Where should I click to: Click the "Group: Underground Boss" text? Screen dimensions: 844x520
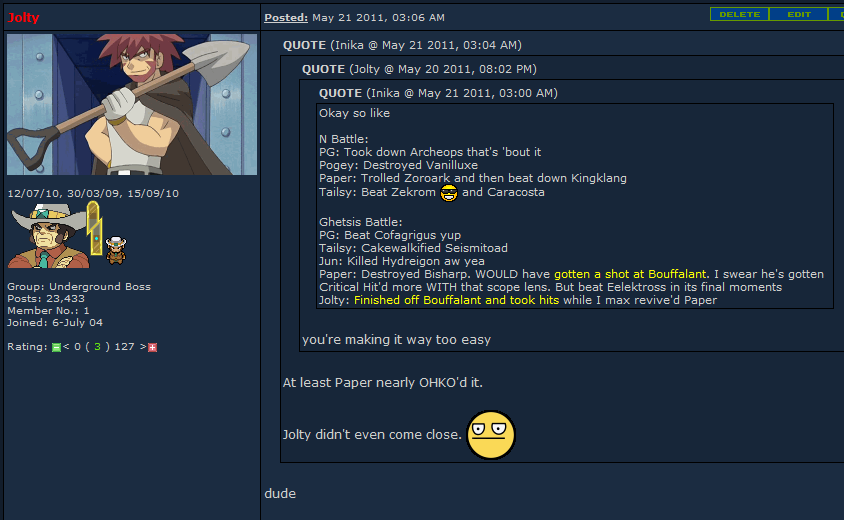79,286
